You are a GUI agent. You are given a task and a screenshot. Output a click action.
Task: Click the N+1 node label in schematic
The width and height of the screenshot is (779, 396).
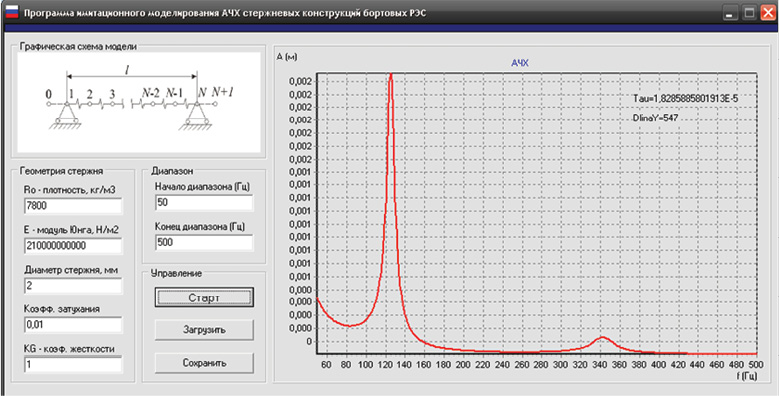223,92
